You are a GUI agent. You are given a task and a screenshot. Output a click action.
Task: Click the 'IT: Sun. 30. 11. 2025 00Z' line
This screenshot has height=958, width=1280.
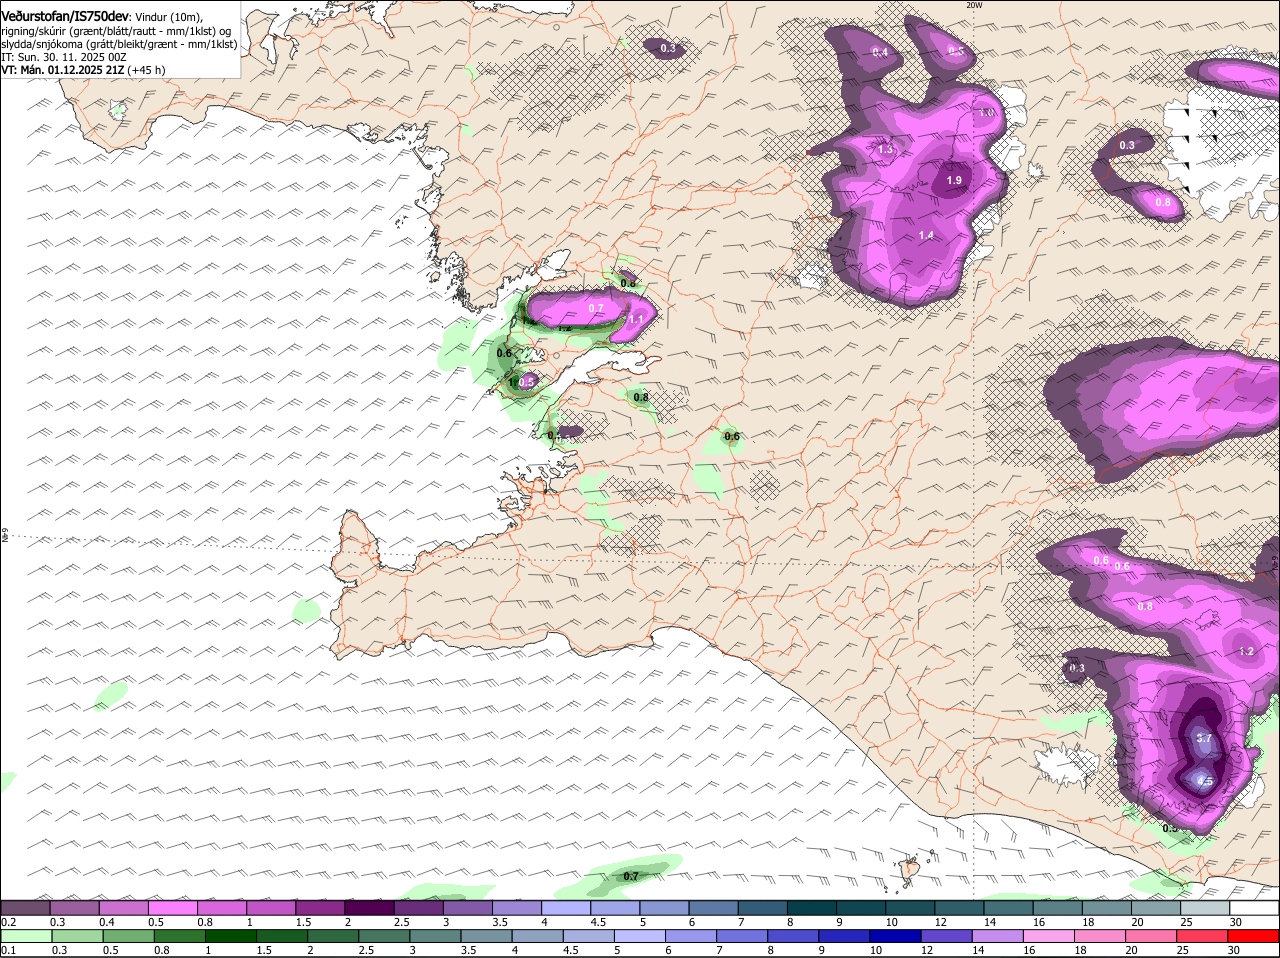click(x=64, y=57)
